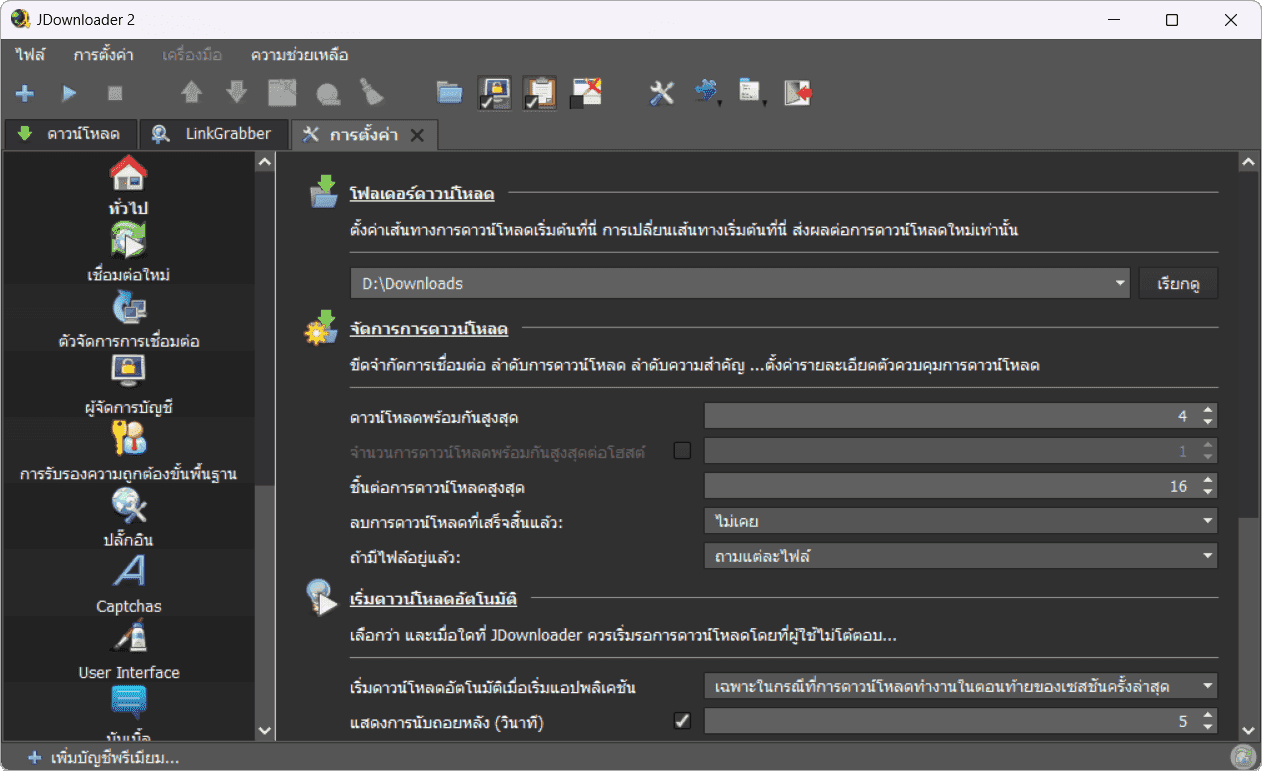
Task: Click the move up arrow toolbar icon
Action: tap(191, 93)
